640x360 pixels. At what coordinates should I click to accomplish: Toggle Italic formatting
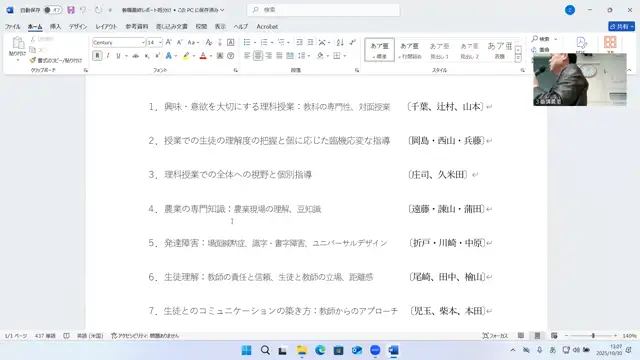108,56
